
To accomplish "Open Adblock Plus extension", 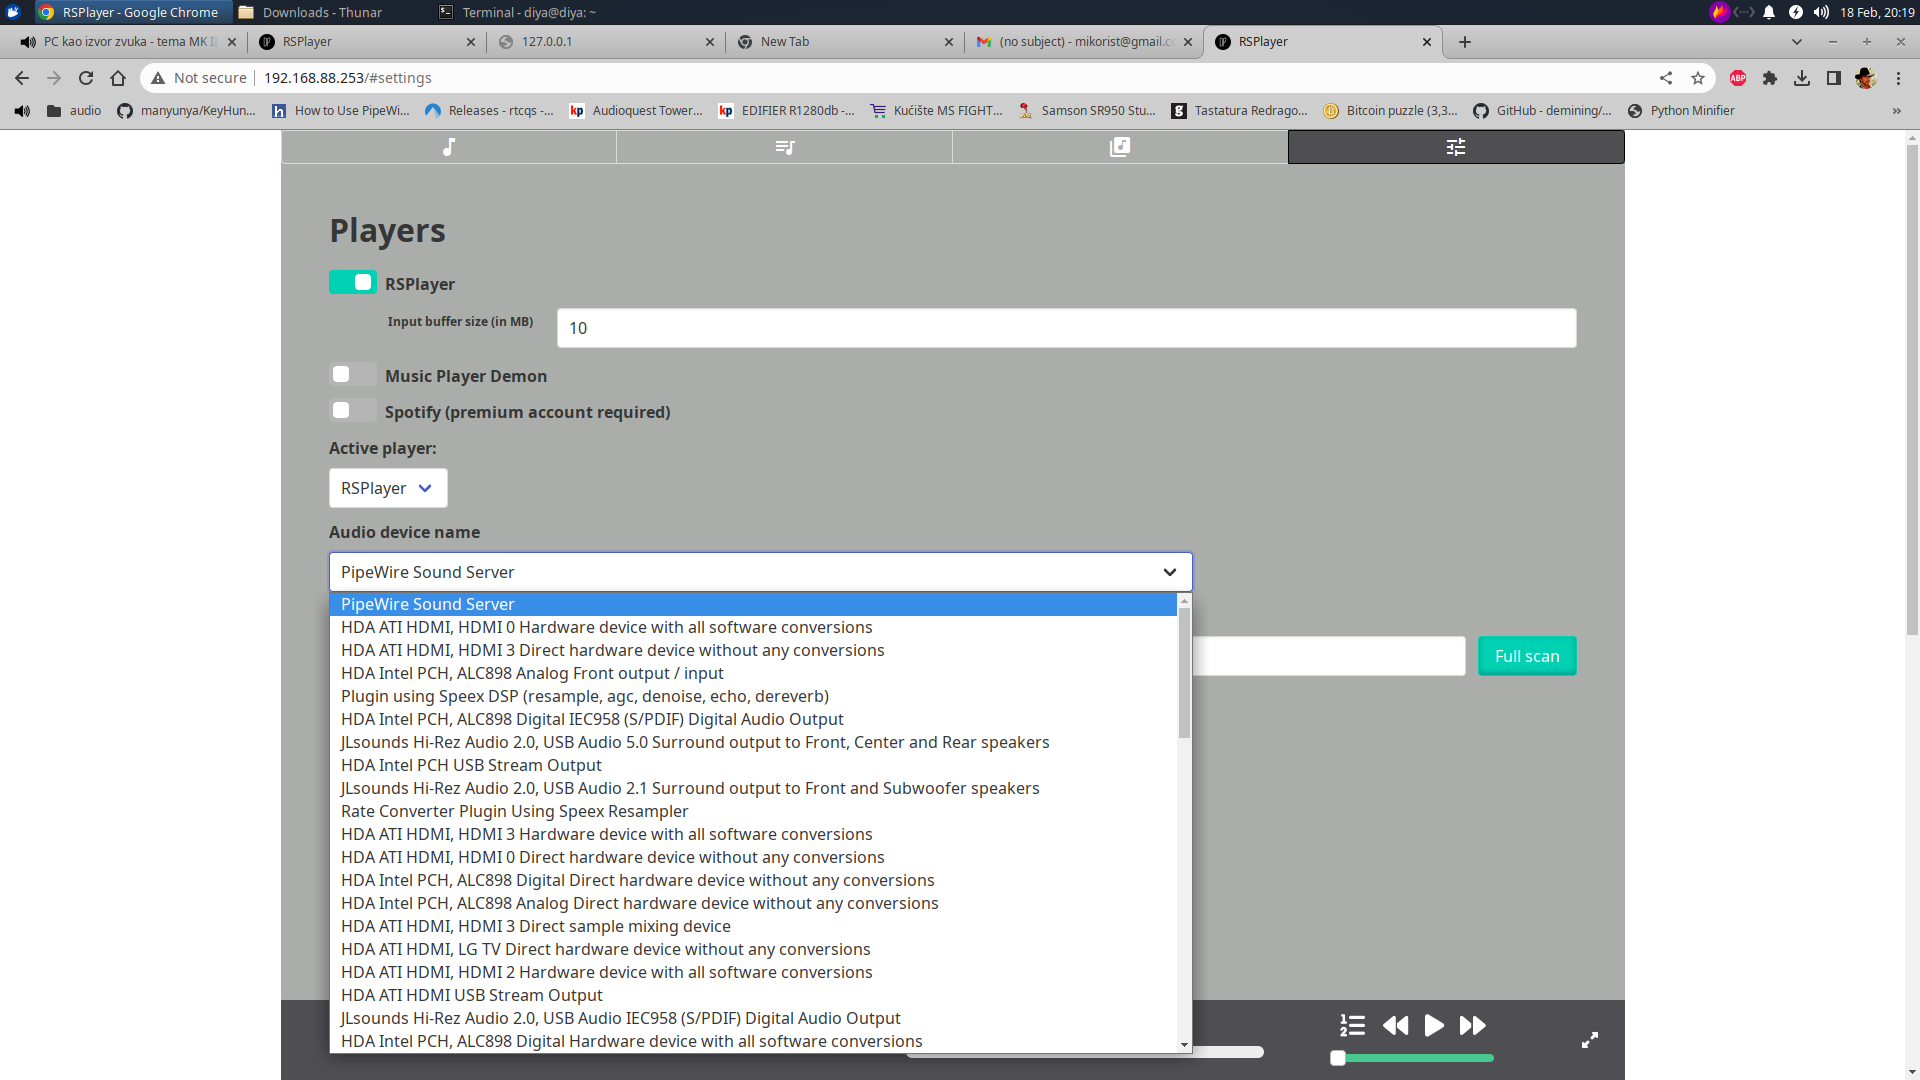I will (1738, 78).
